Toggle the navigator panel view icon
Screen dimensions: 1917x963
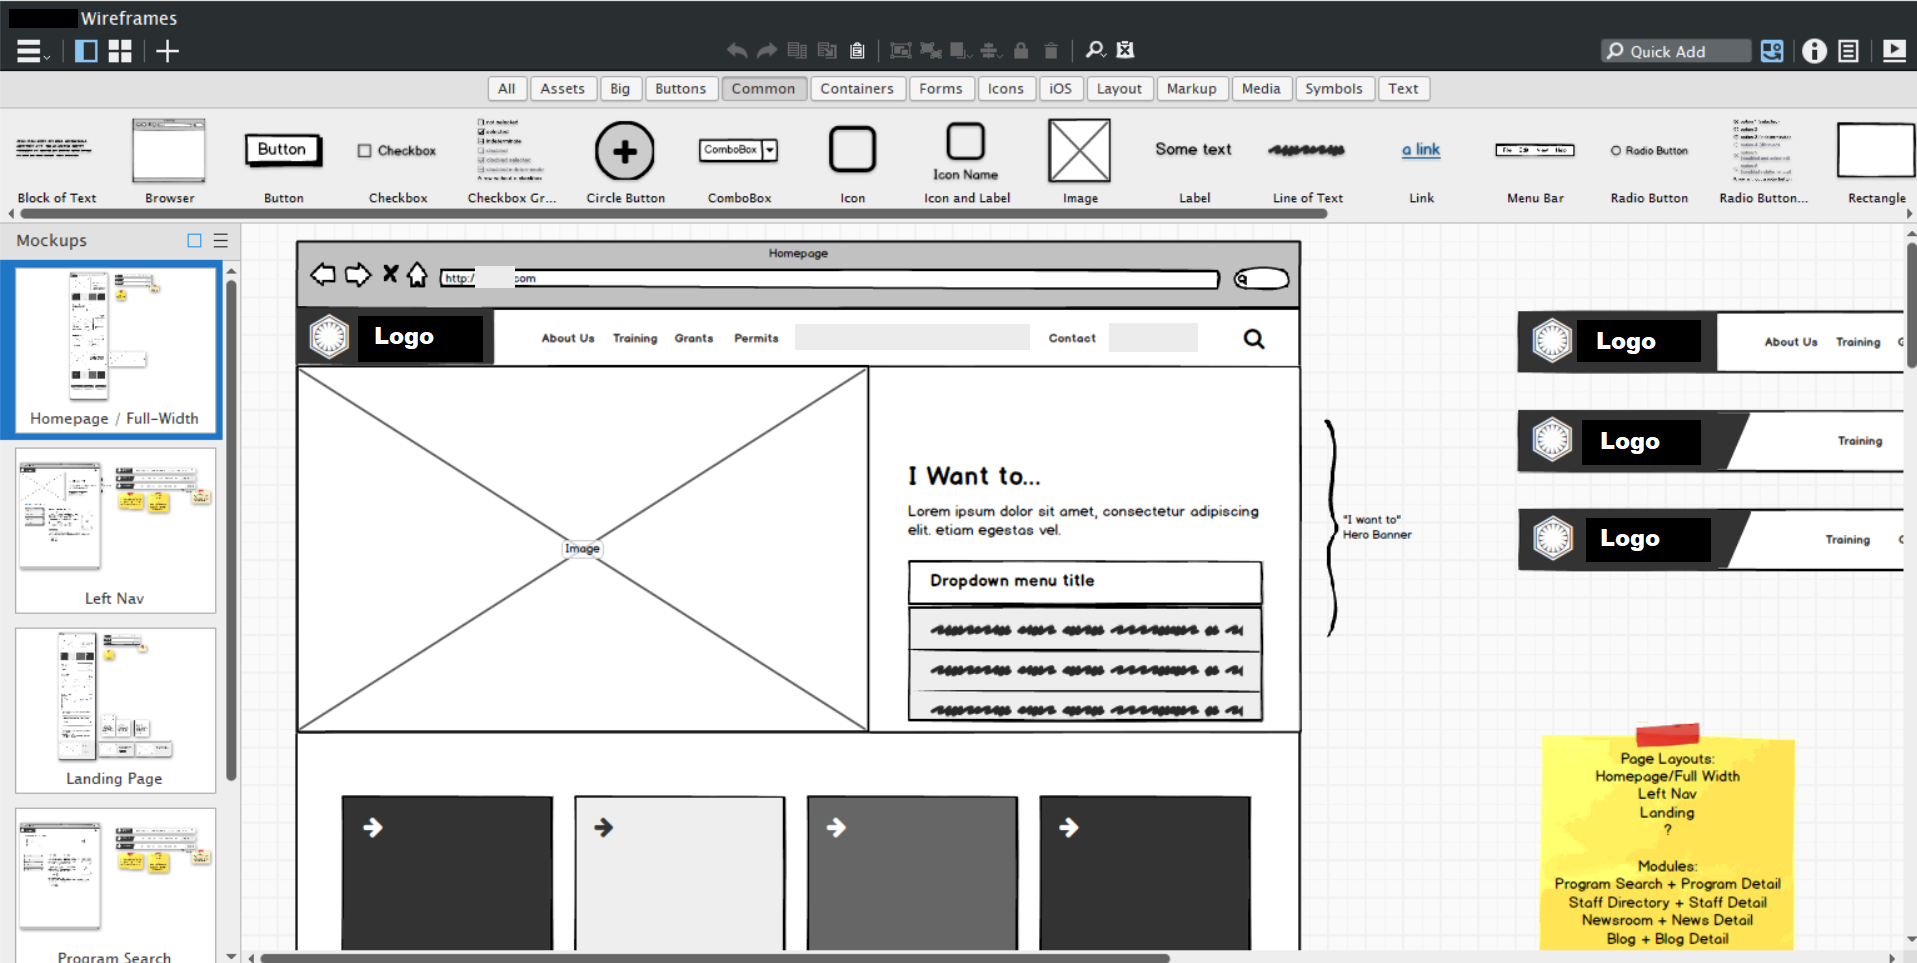coord(87,52)
